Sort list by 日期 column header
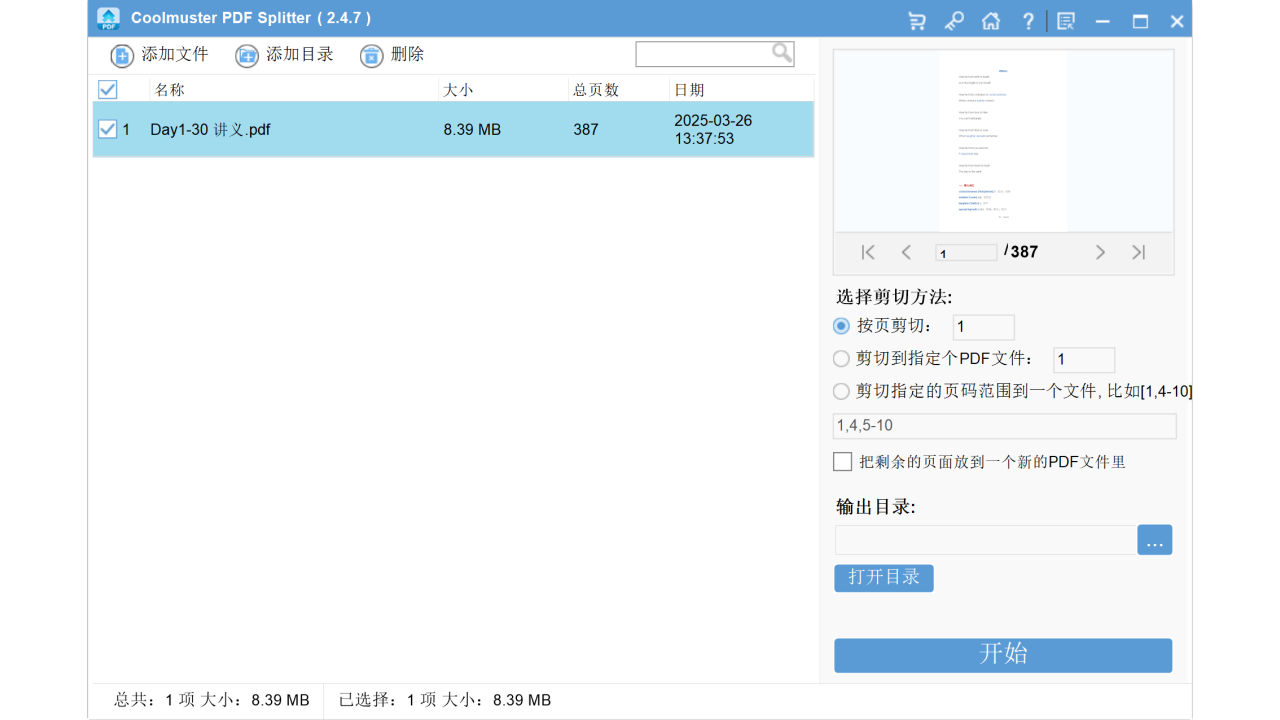 689,90
